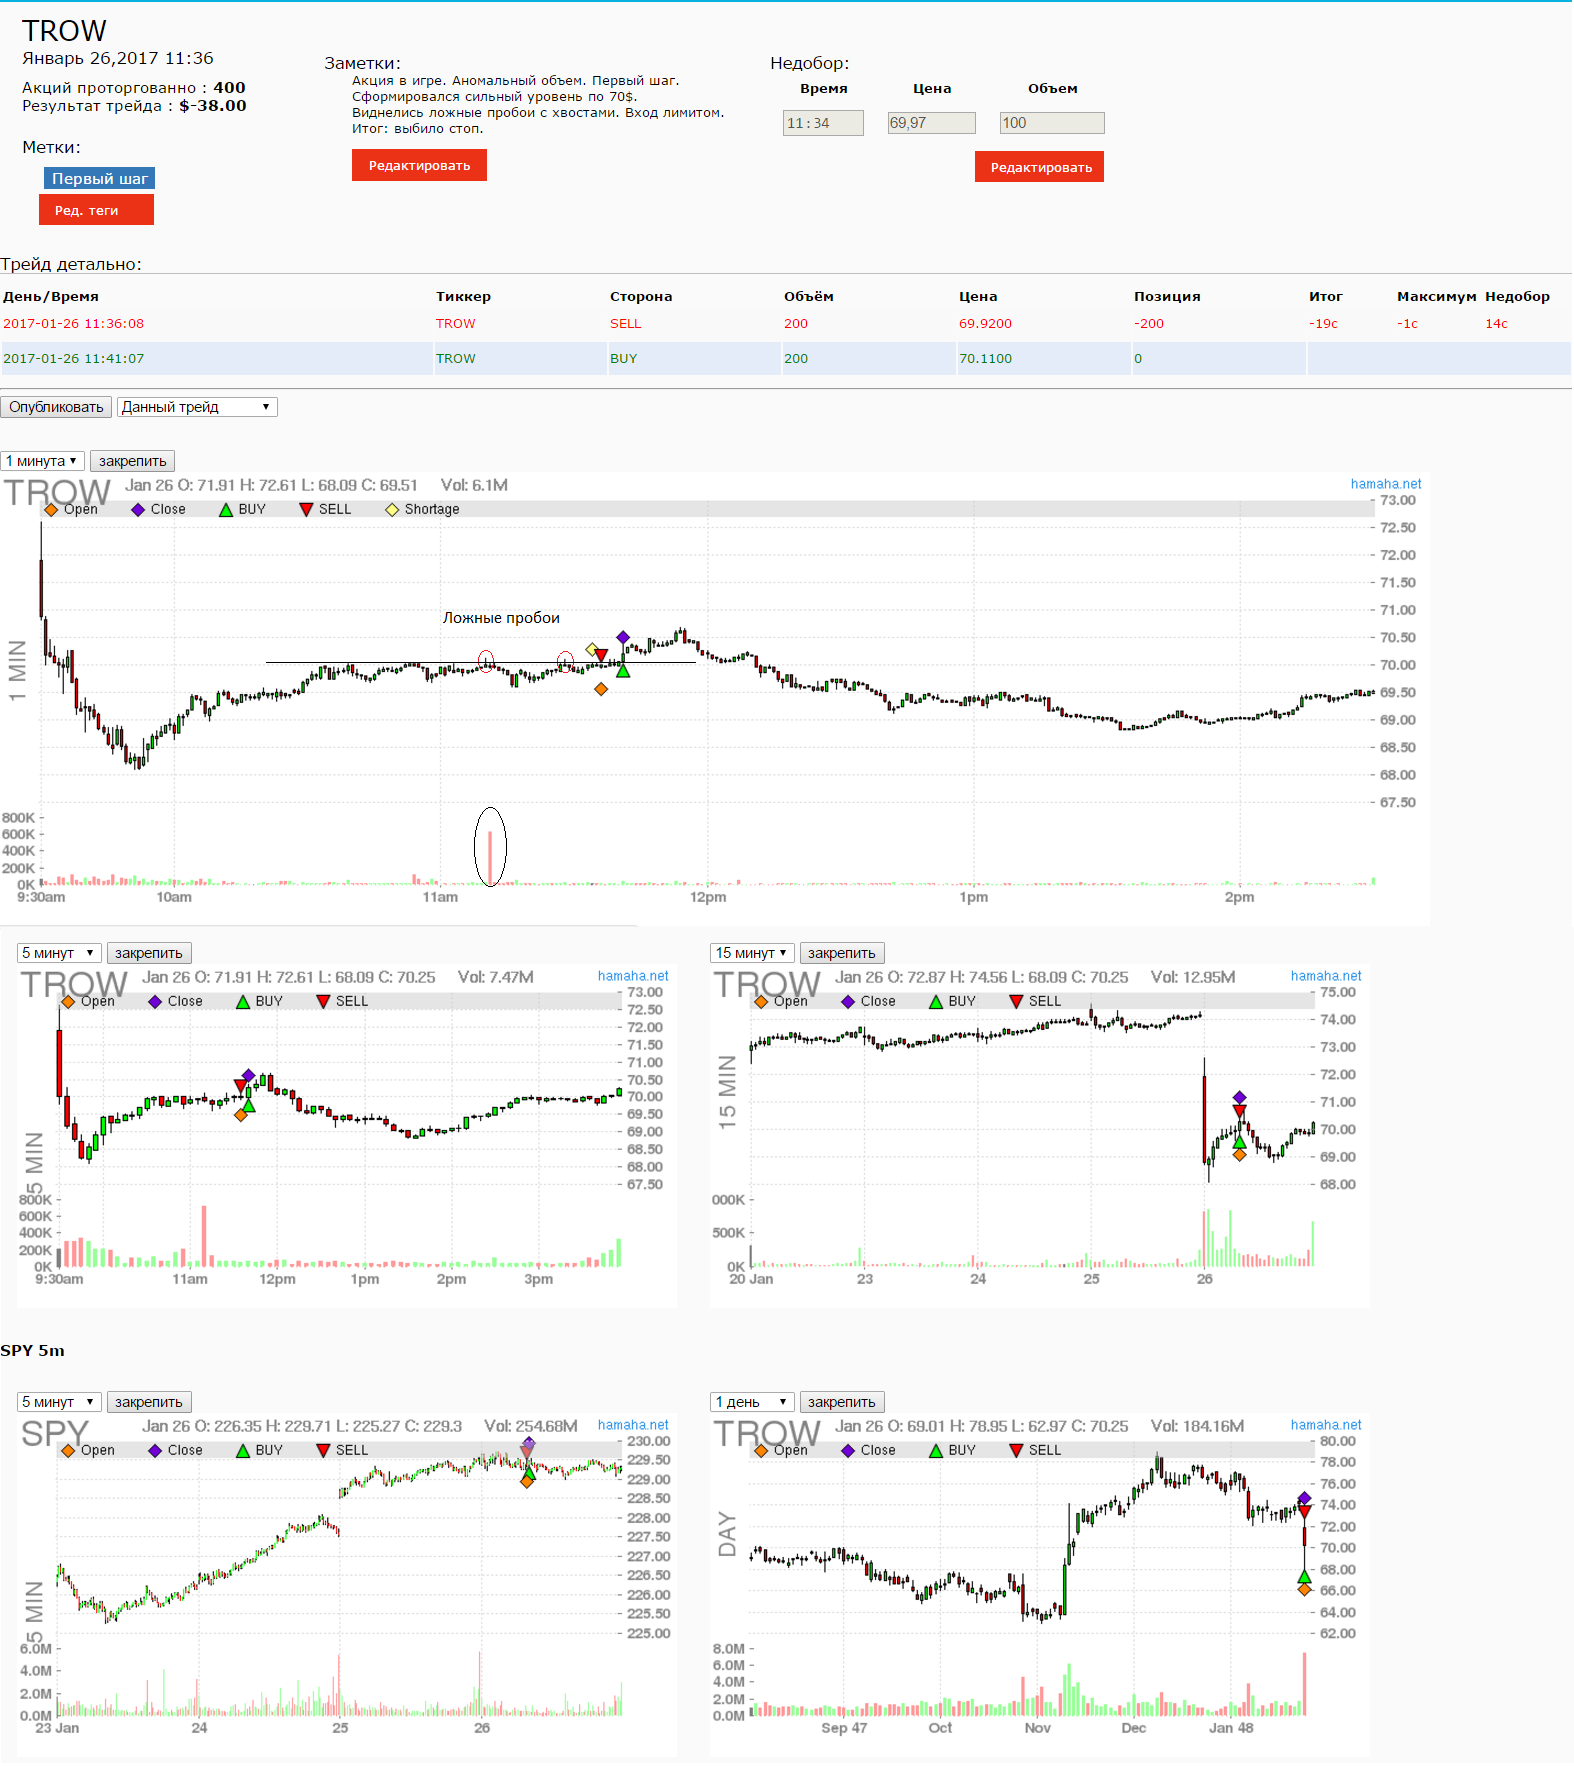Screen dimensions: 1574x1766
Task: Click the Open legend diamond on 1-minute chart
Action: (x=51, y=510)
